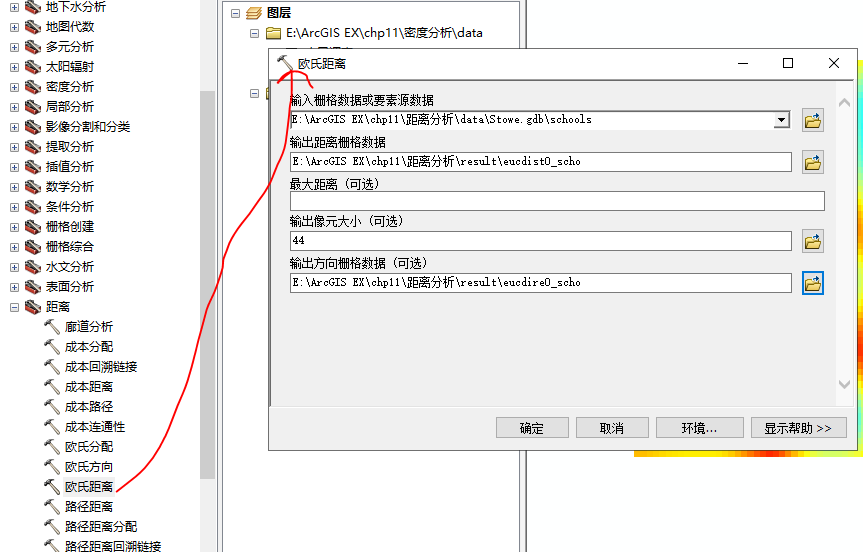Click hammer icon of 成本分配 tool

coord(52,347)
